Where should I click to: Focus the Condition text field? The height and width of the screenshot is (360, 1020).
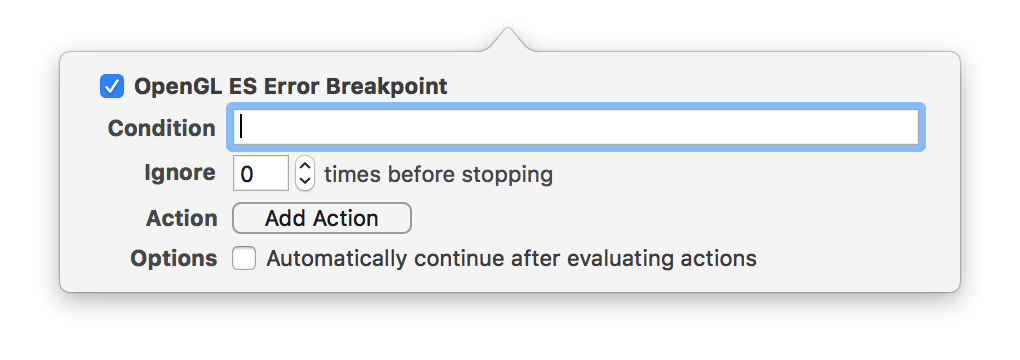(576, 128)
